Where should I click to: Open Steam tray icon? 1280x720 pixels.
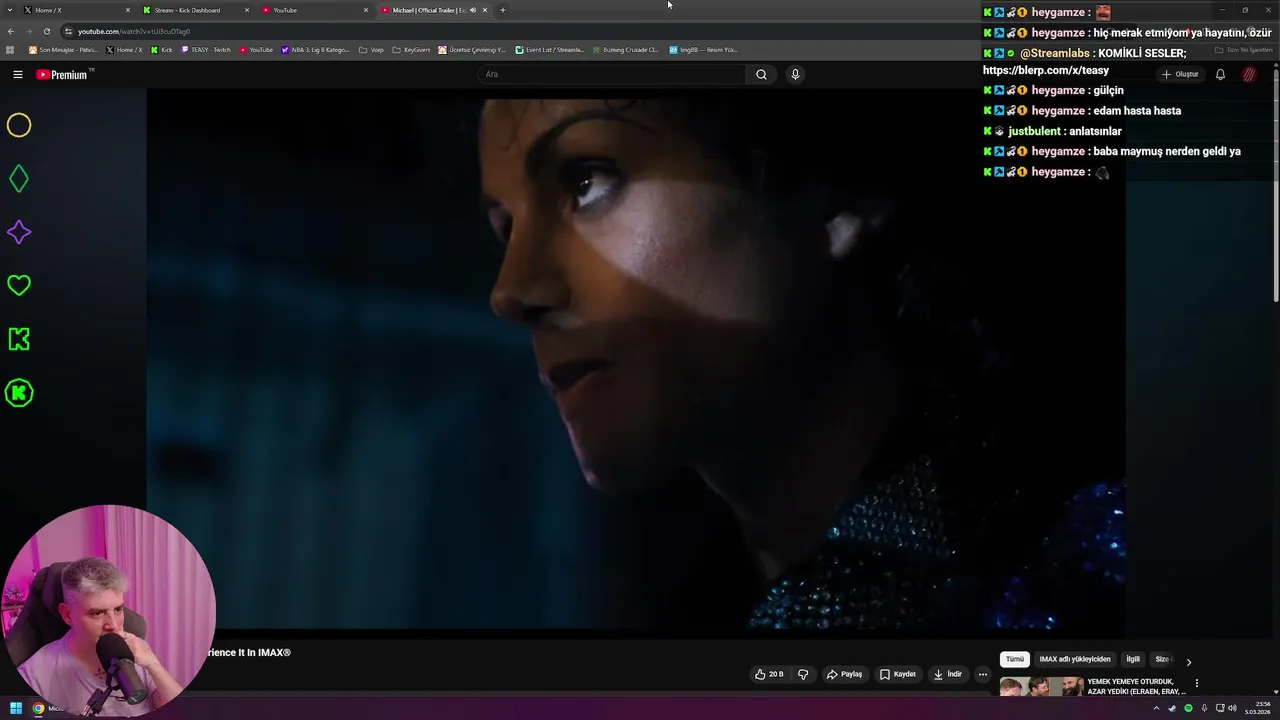(1172, 708)
